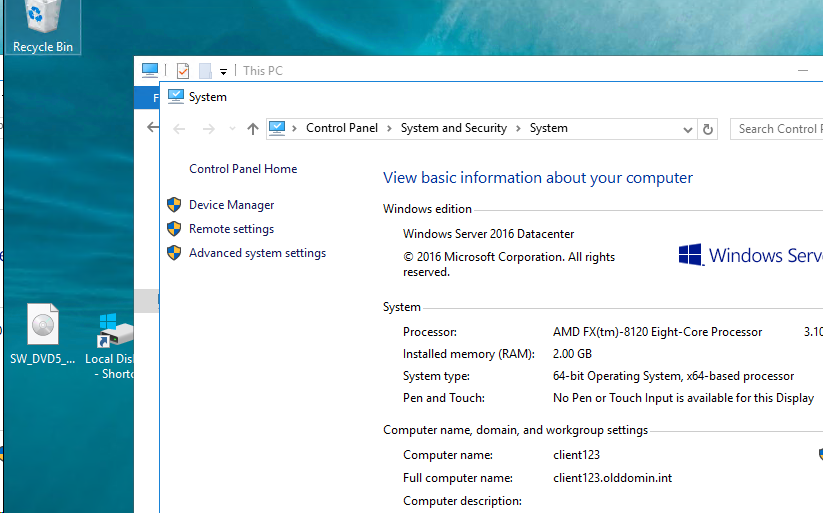Click the Properties checkmark icon in quick access toolbar
The width and height of the screenshot is (823, 513).
pyautogui.click(x=182, y=70)
